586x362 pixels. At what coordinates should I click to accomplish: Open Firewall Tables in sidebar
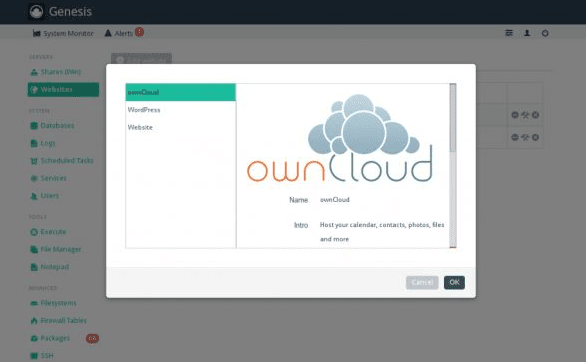(x=59, y=321)
